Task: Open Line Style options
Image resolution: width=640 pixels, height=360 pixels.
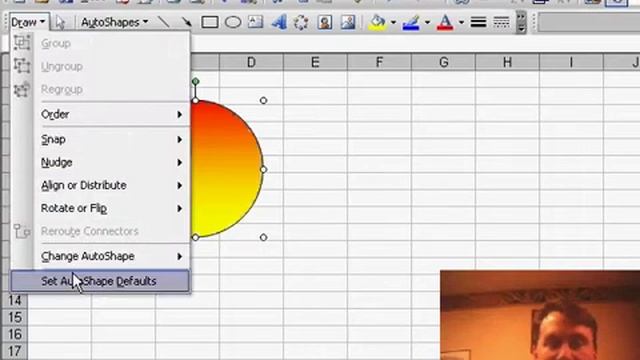Action: (x=478, y=22)
